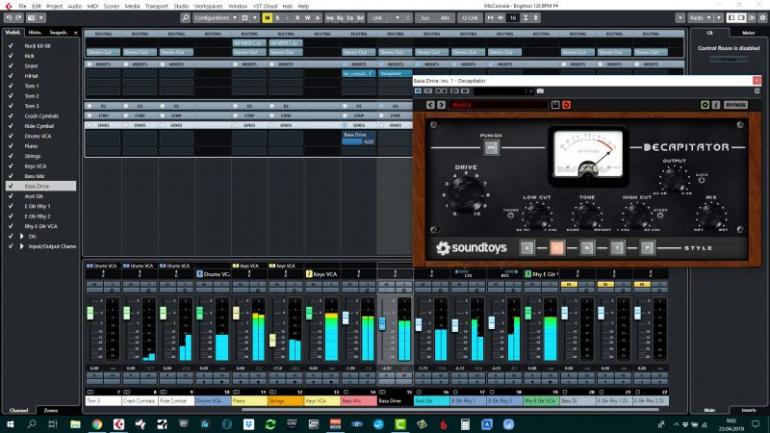This screenshot has height=433, width=770.
Task: Open File Explorer from the taskbar
Action: pos(75,424)
